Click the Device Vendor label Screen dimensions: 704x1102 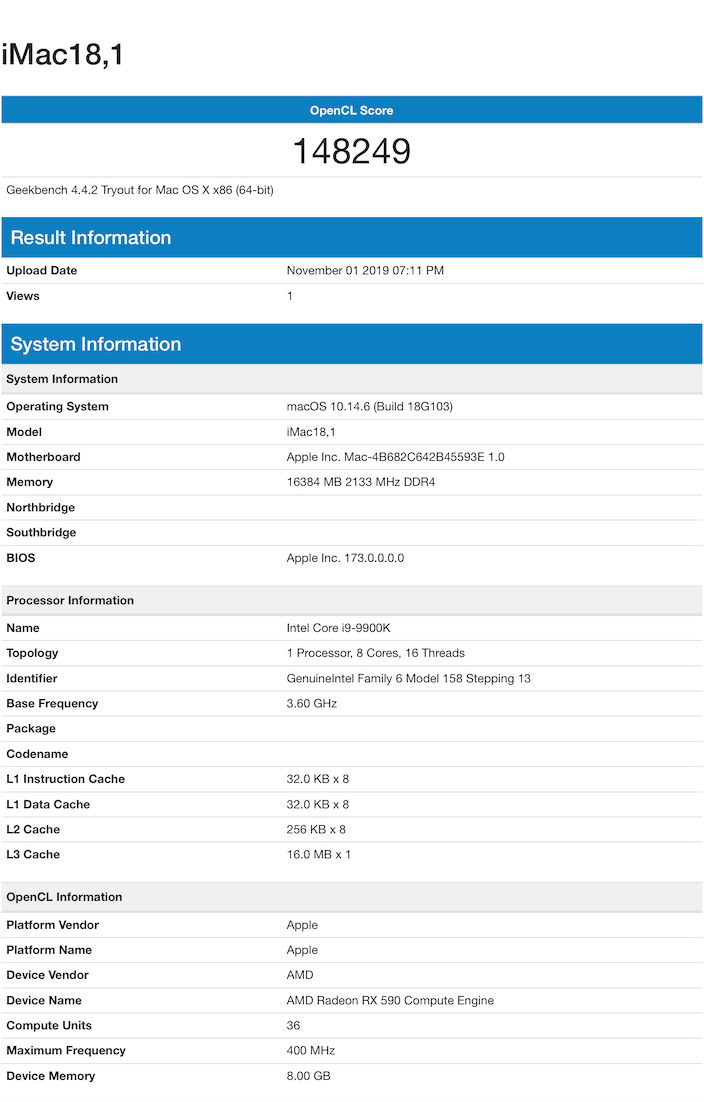pyautogui.click(x=47, y=975)
